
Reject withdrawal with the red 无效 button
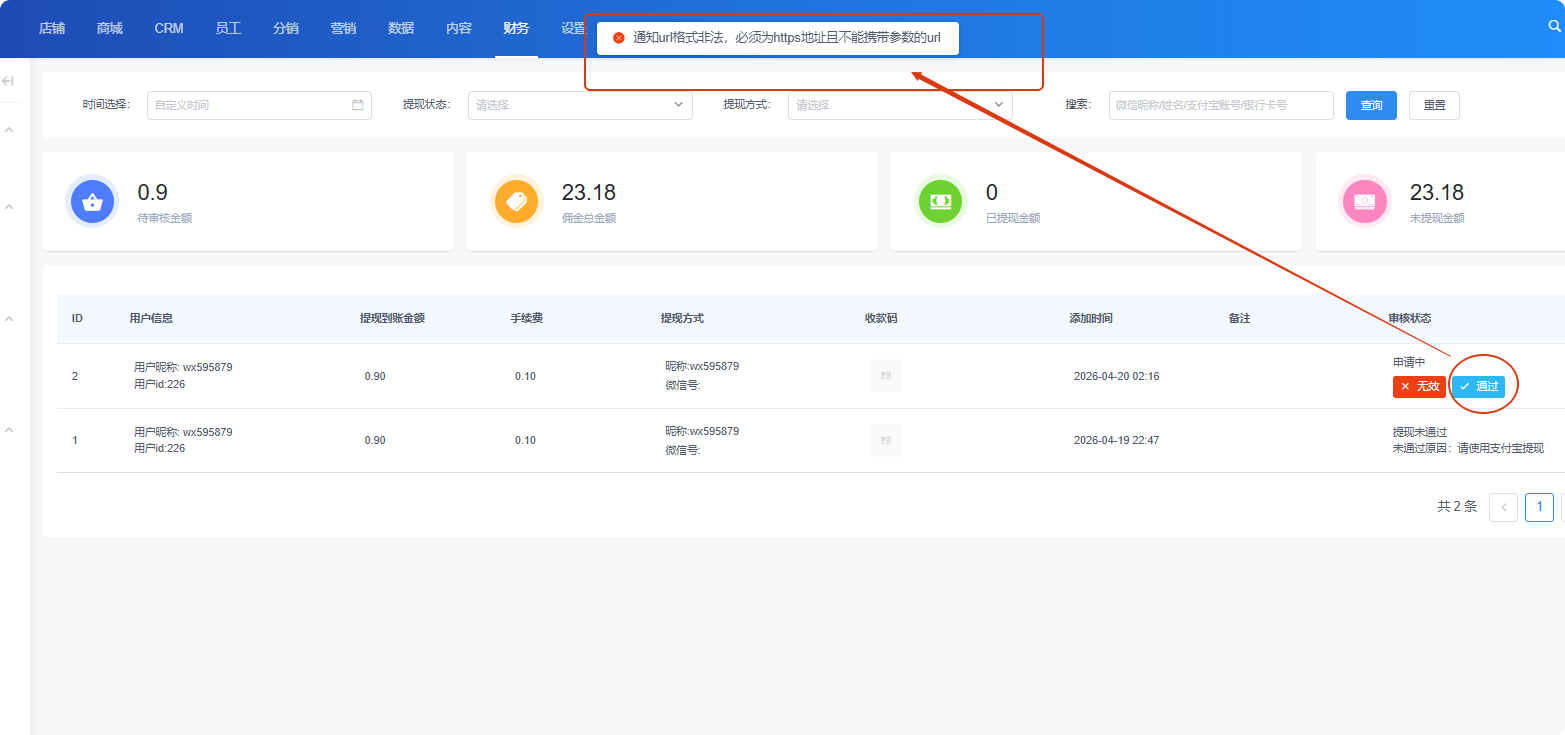pyautogui.click(x=1419, y=386)
